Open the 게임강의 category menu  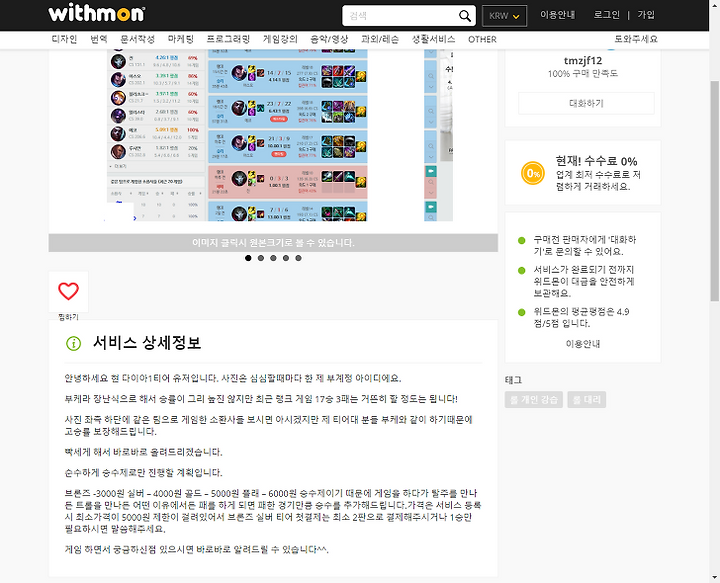(280, 39)
